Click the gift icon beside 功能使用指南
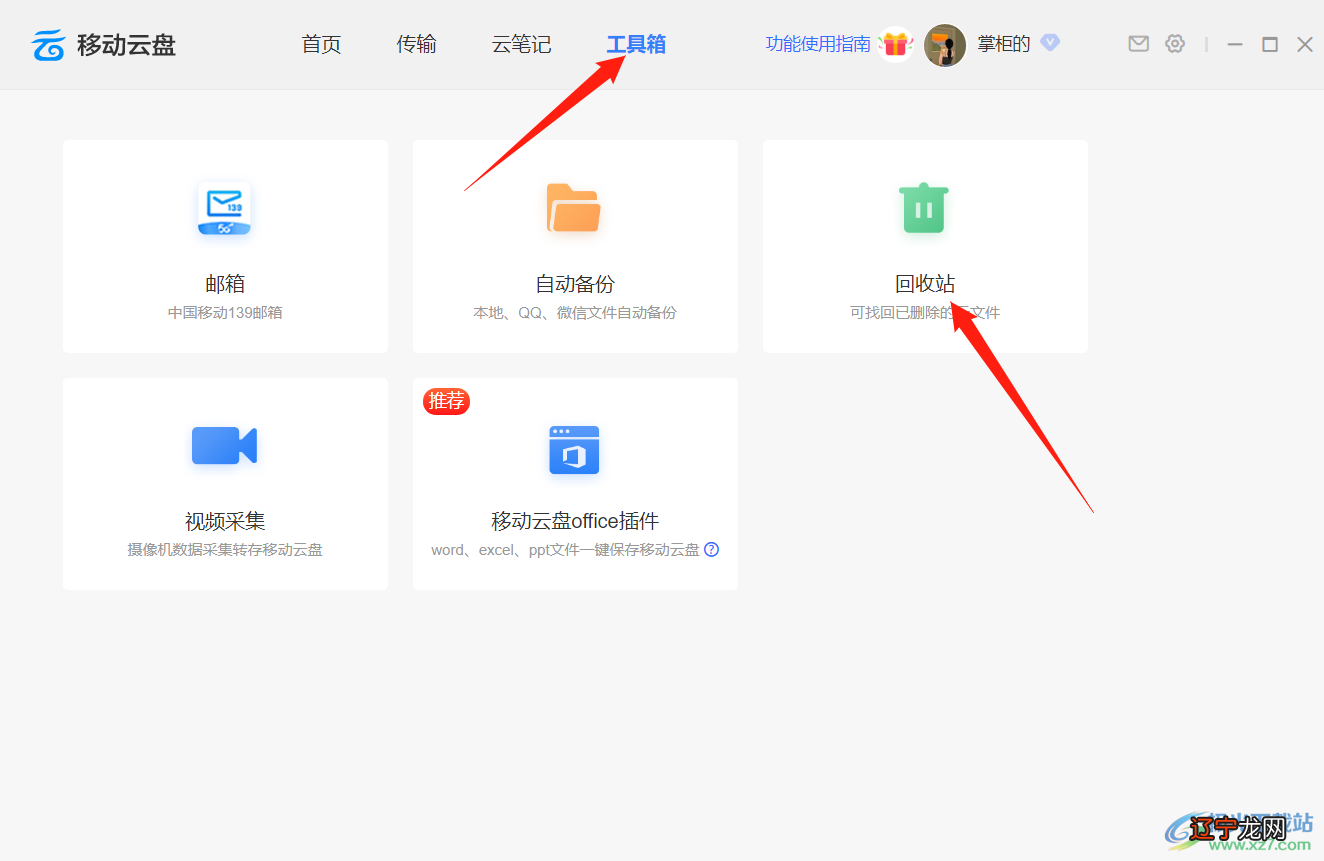The height and width of the screenshot is (861, 1324). point(895,44)
